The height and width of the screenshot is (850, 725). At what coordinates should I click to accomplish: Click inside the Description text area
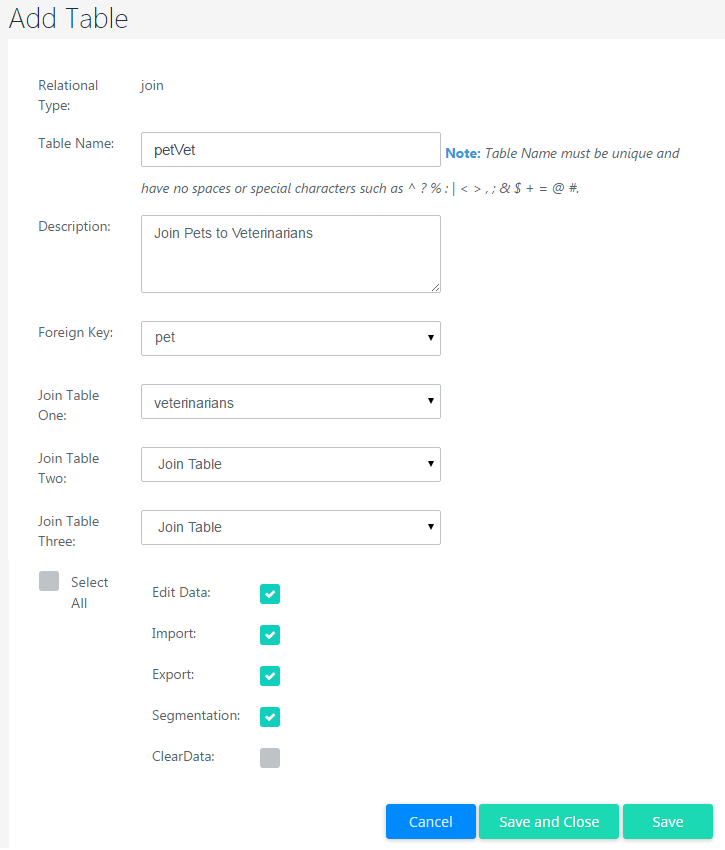point(290,254)
